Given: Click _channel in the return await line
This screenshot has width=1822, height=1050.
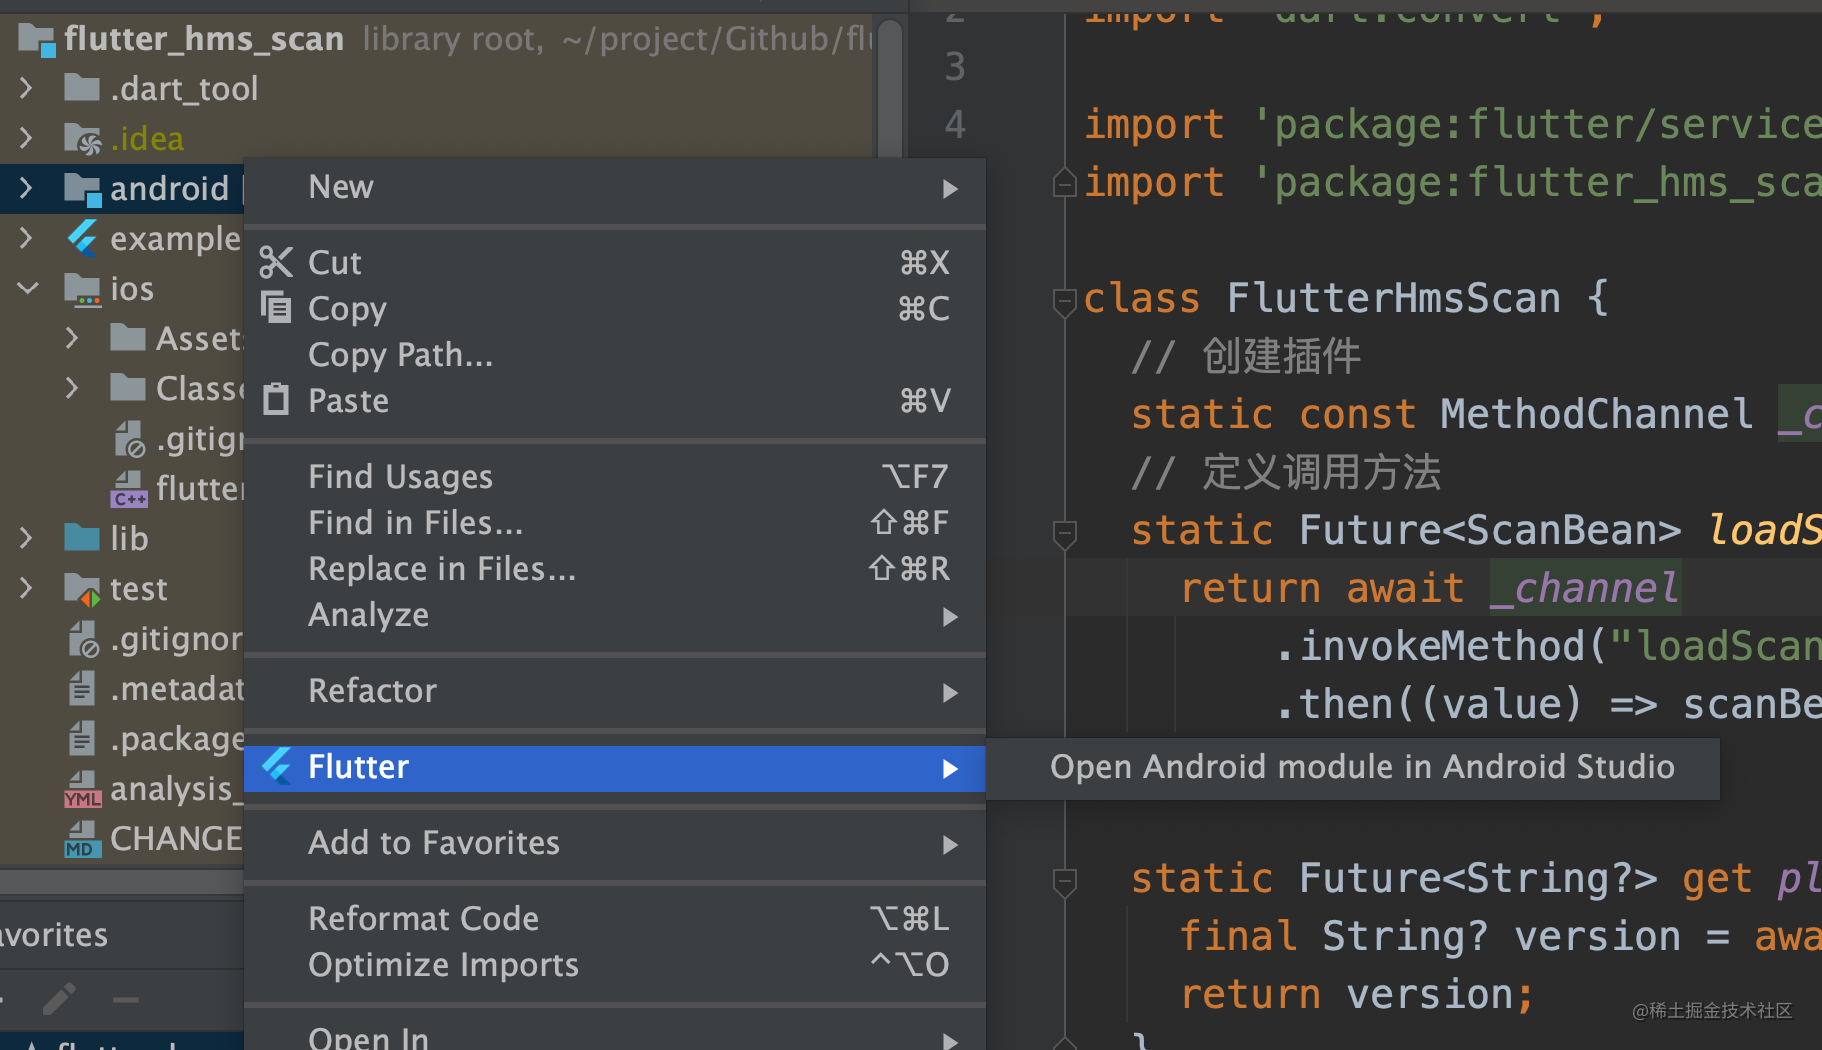Looking at the screenshot, I should [1585, 588].
